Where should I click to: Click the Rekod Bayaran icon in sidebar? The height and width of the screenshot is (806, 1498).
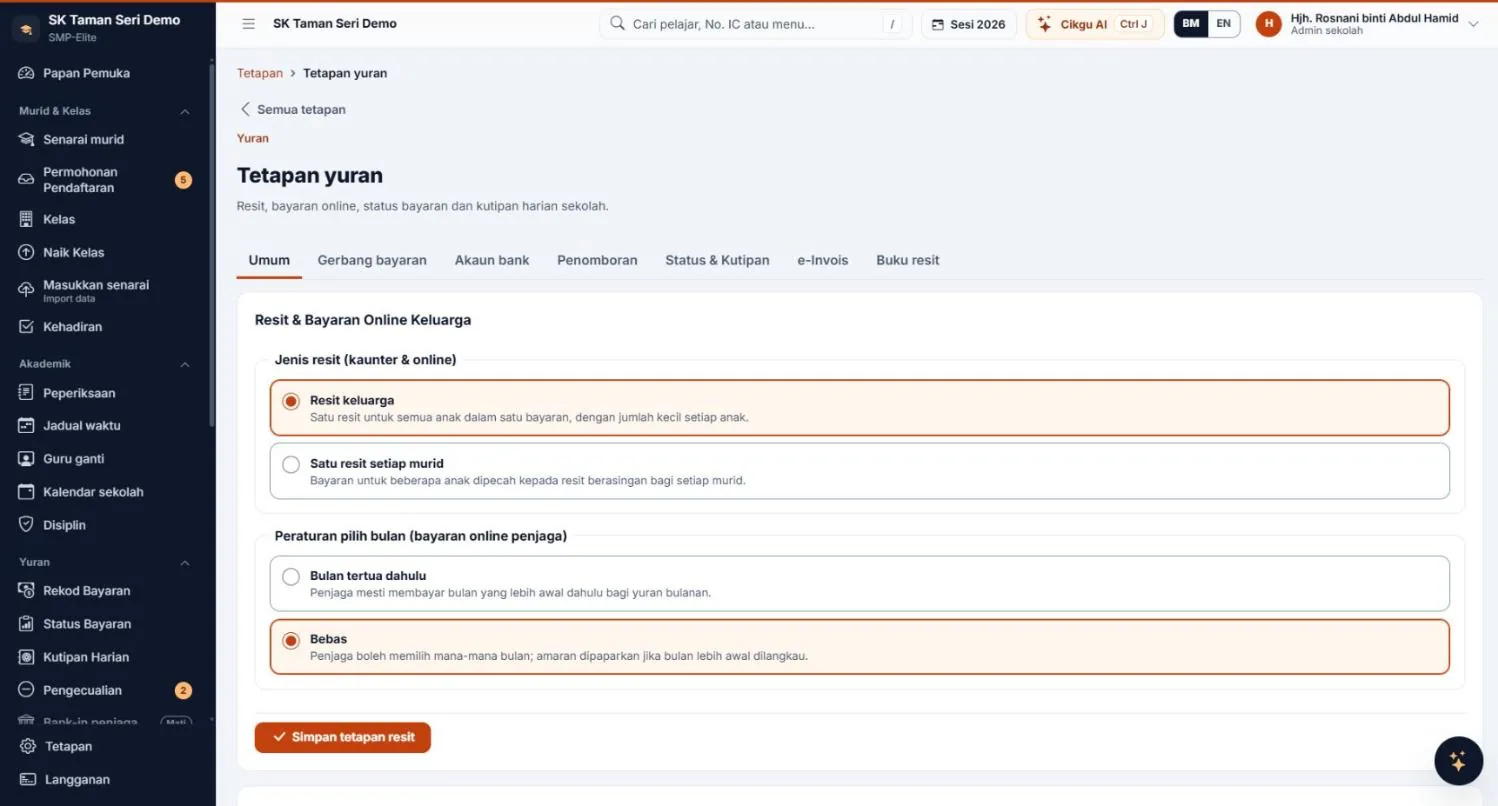[x=27, y=591]
